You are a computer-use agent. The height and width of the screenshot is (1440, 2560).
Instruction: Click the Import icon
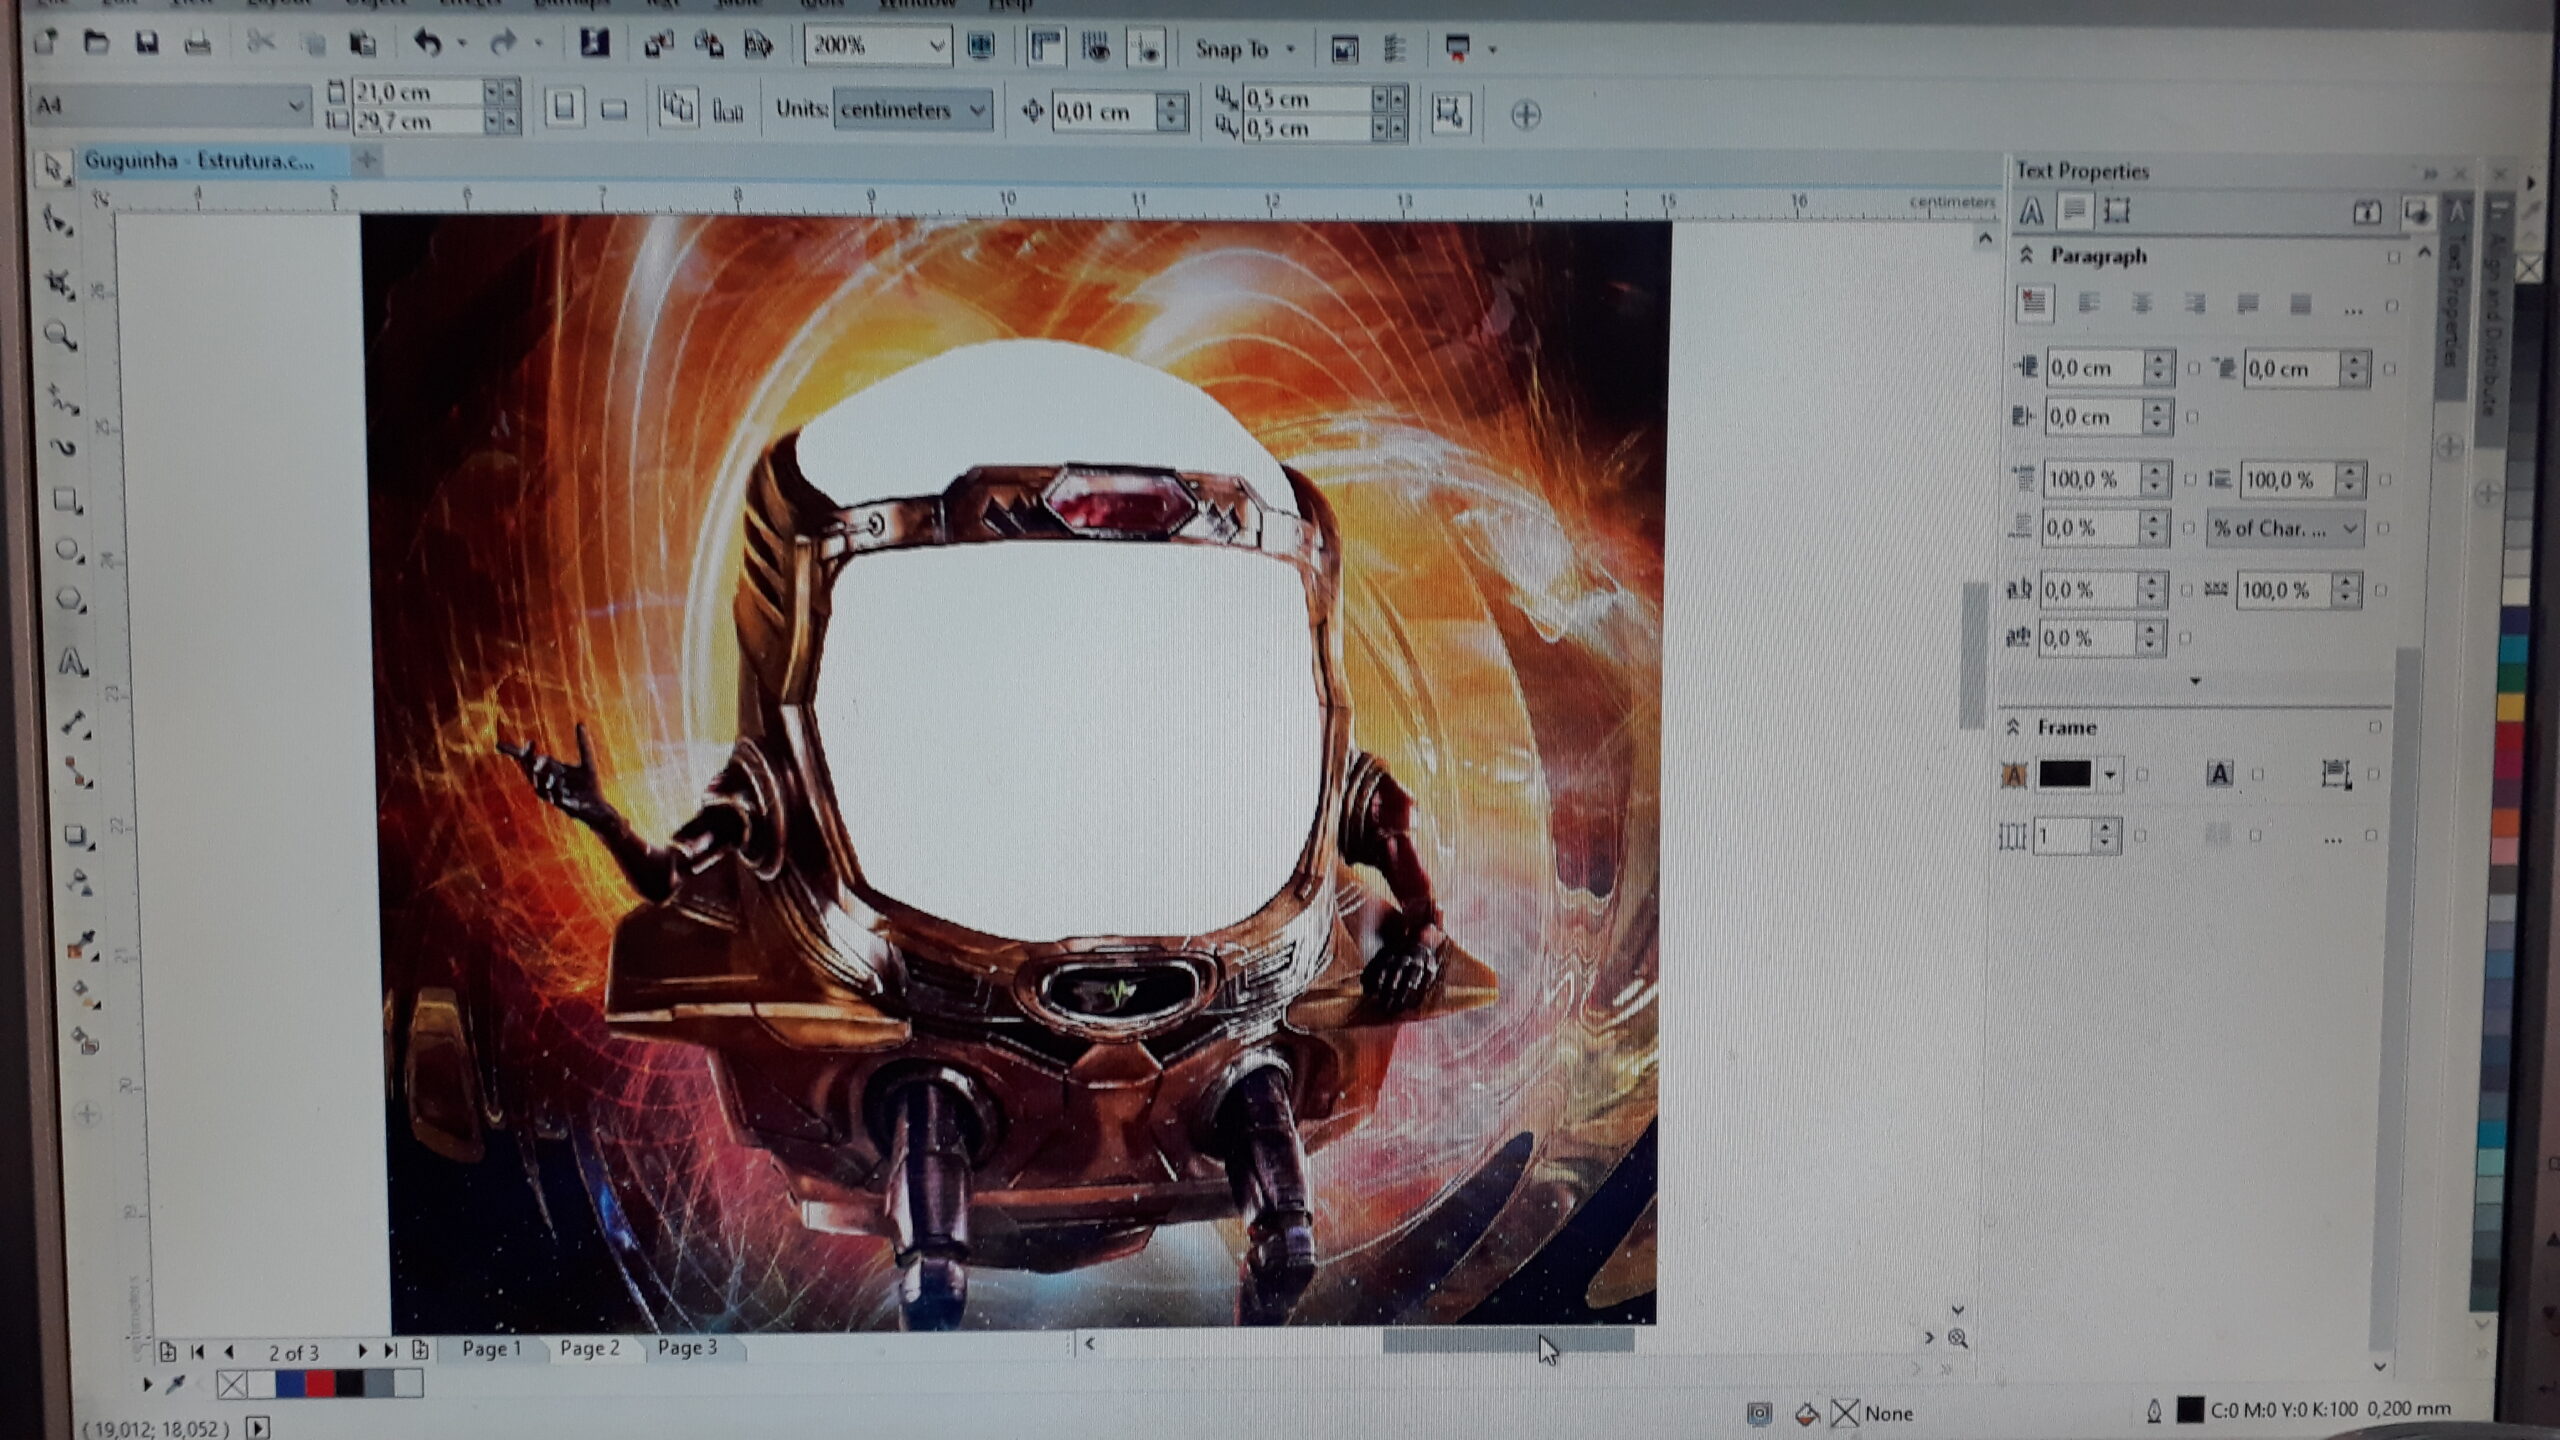(658, 45)
